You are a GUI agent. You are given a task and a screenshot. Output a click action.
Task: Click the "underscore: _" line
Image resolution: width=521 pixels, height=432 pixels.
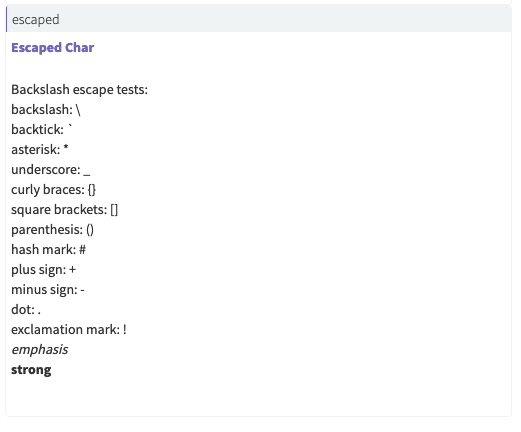coord(51,170)
